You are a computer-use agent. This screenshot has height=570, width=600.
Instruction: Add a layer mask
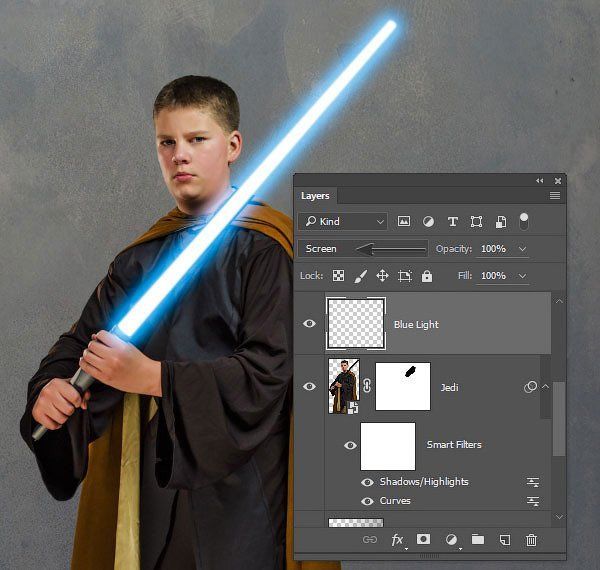(x=423, y=539)
